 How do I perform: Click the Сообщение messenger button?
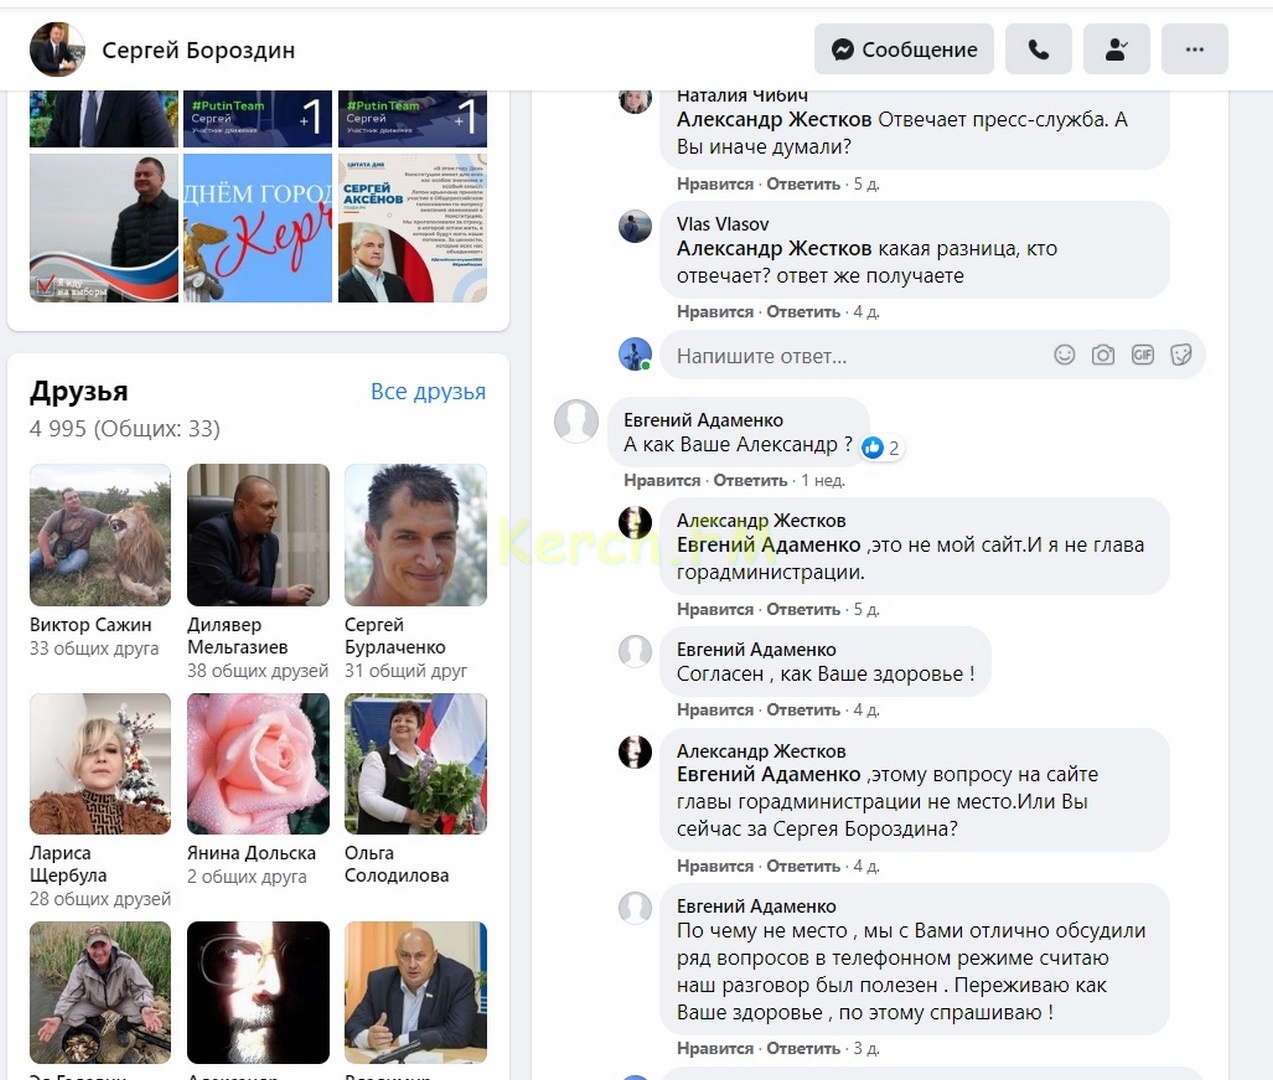tap(904, 49)
